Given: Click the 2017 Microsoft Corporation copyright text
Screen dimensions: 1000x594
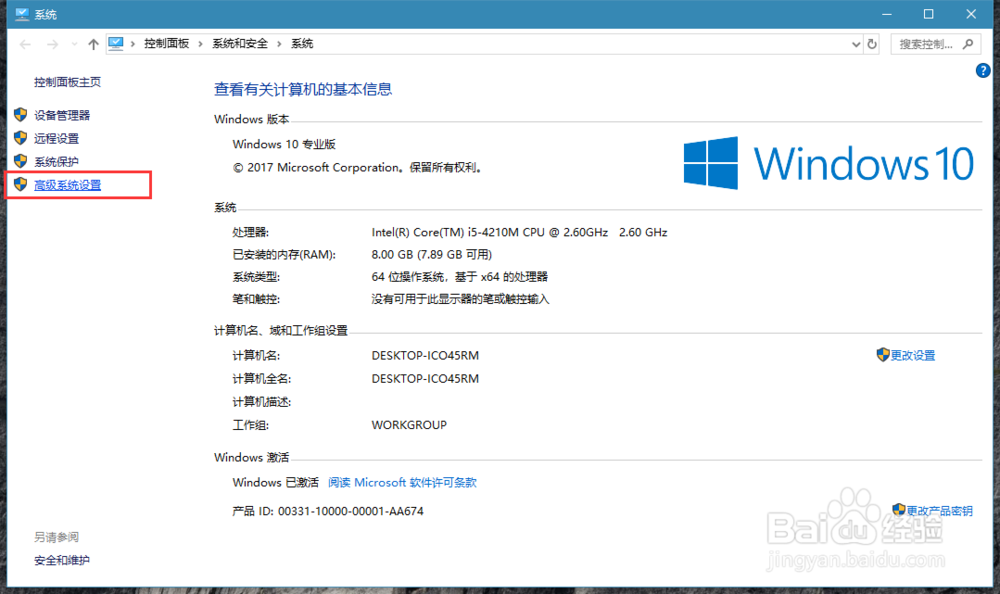Looking at the screenshot, I should [357, 168].
